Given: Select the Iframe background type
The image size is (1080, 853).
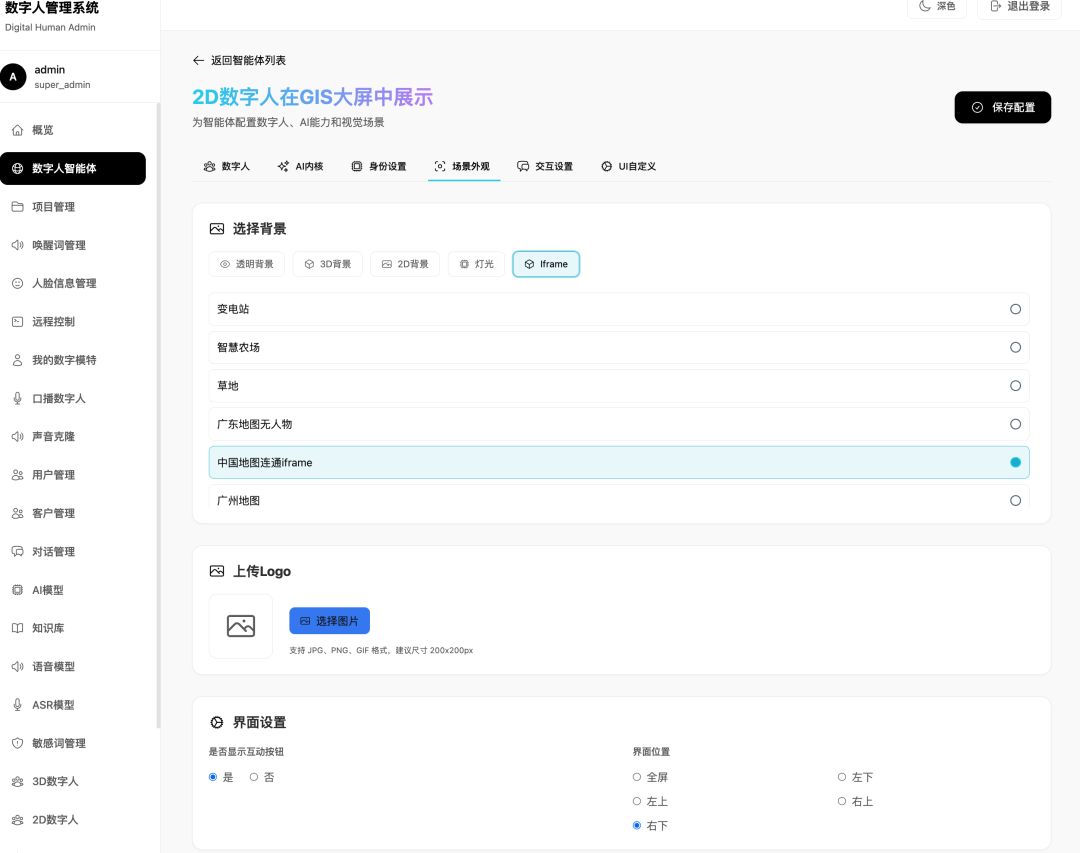Looking at the screenshot, I should tap(546, 265).
